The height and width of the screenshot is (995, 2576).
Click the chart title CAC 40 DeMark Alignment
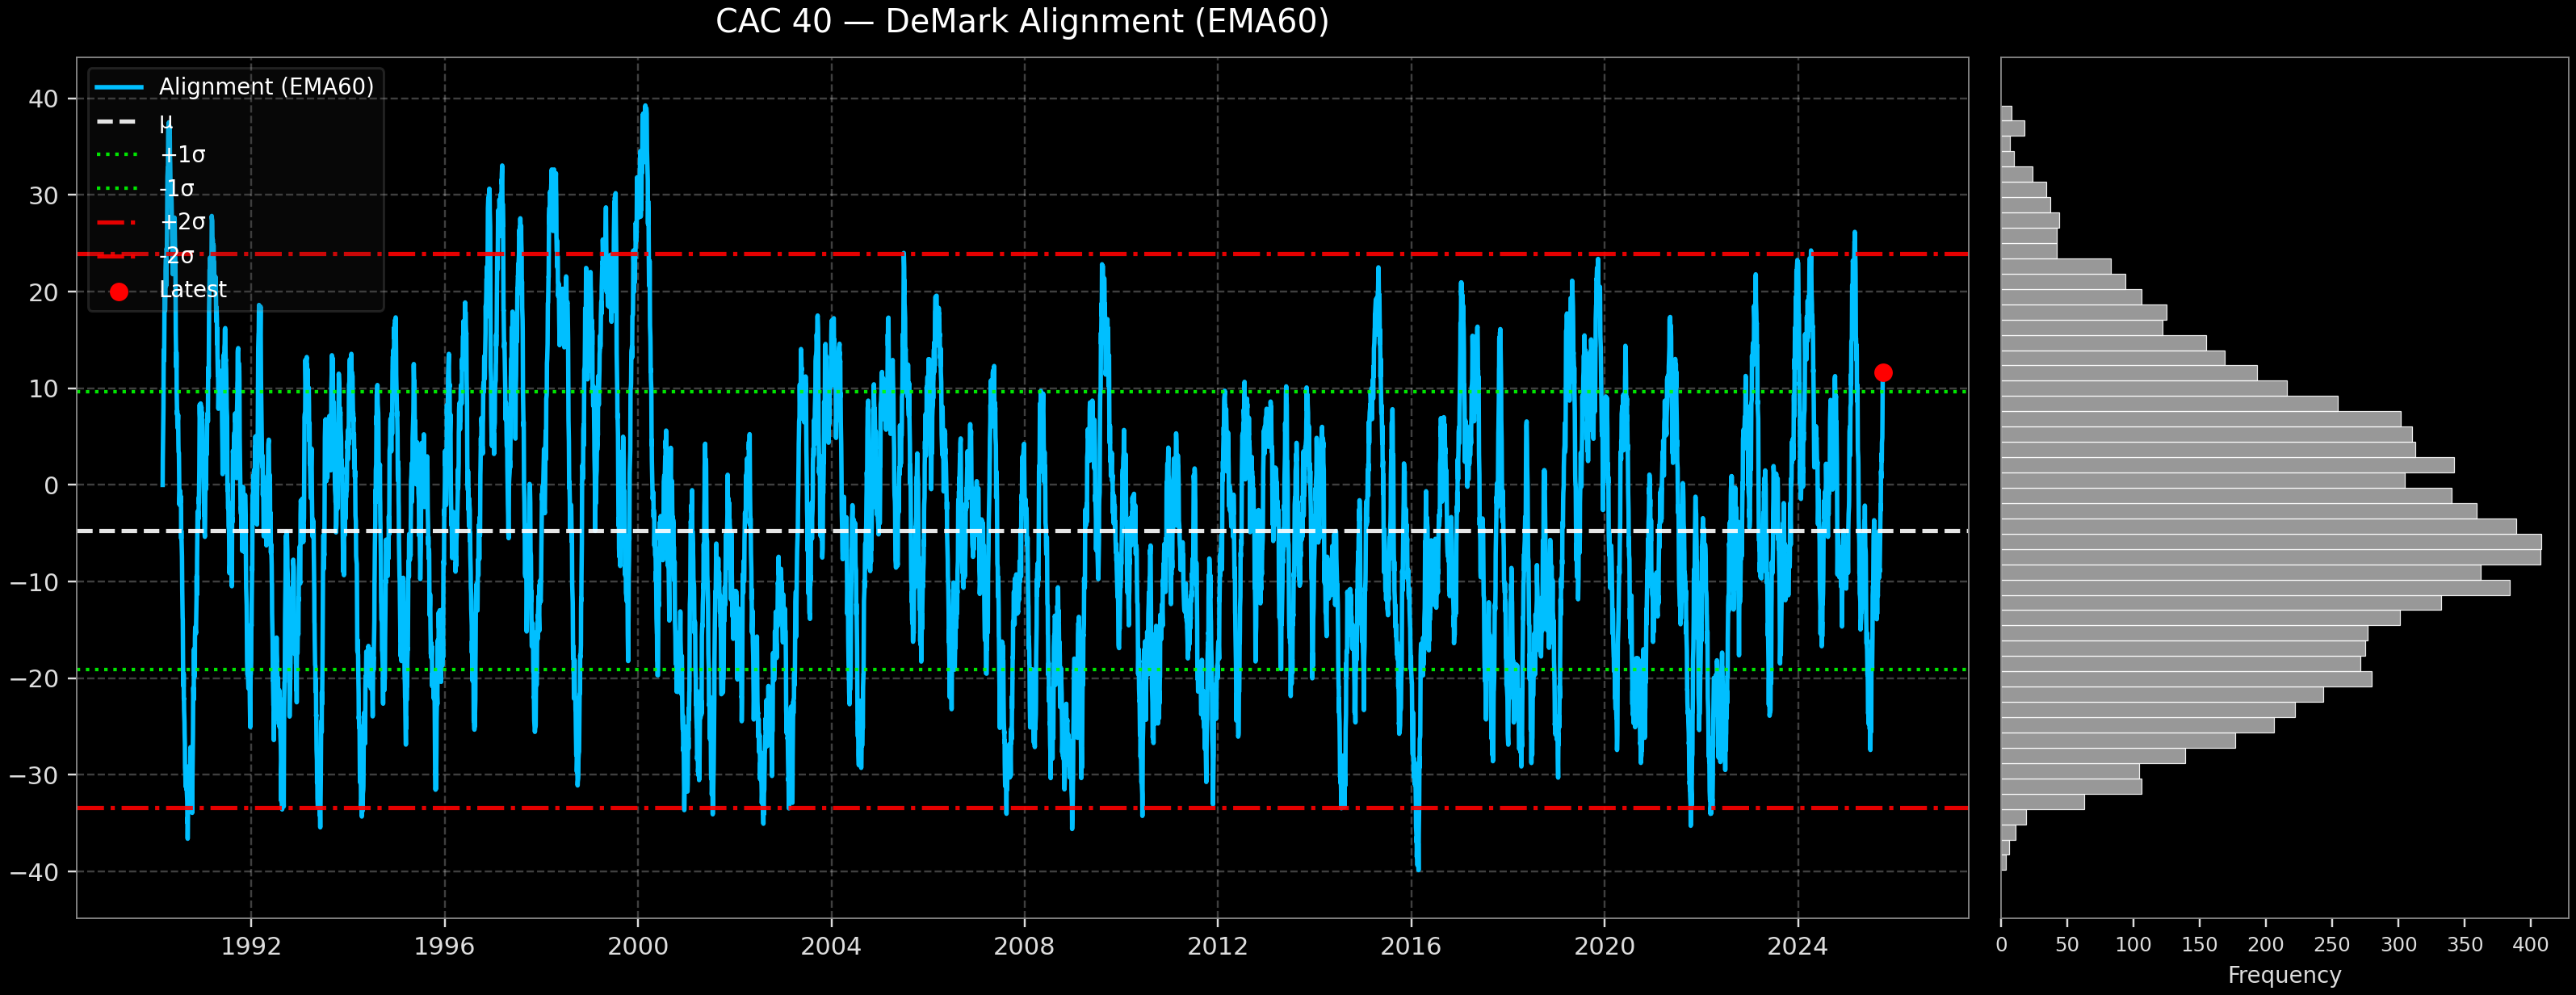point(1022,22)
